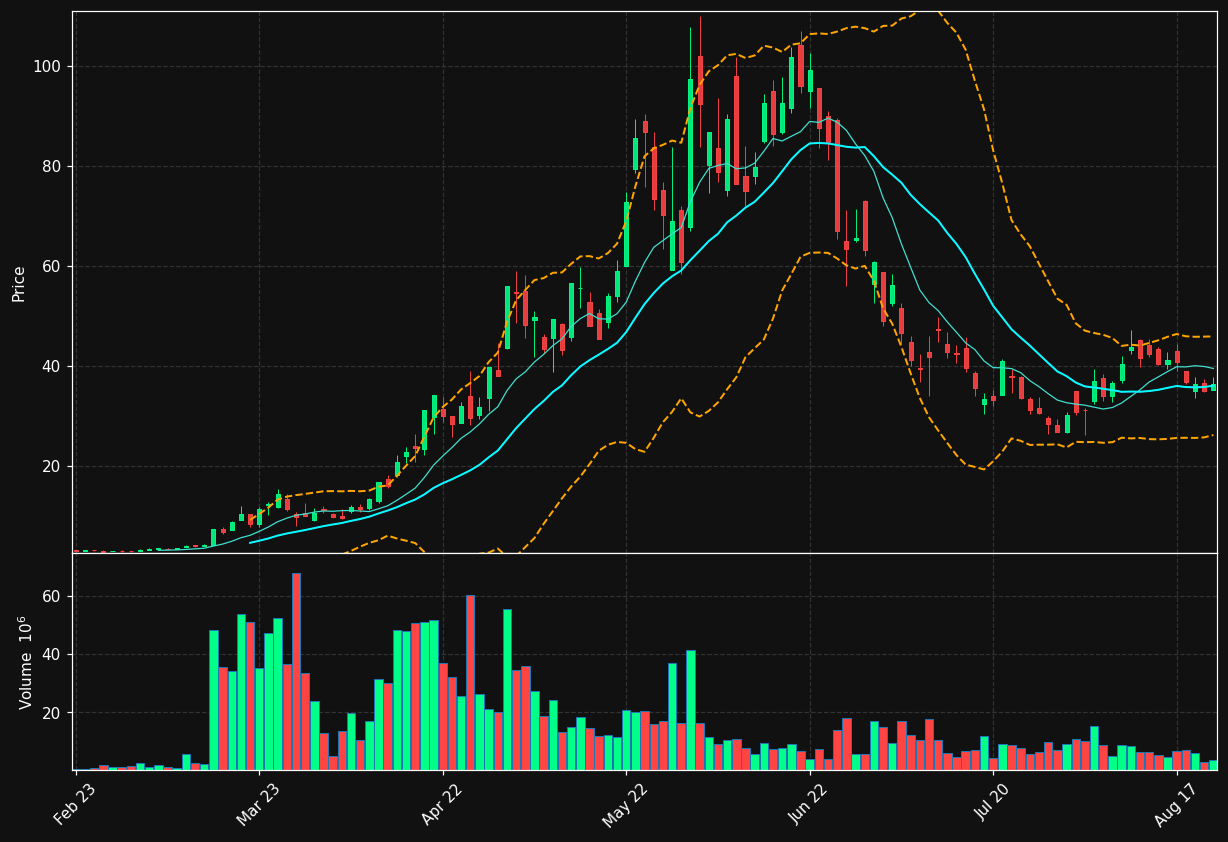Click the price axis value 60
Screen dimensions: 1228x842
[52, 267]
